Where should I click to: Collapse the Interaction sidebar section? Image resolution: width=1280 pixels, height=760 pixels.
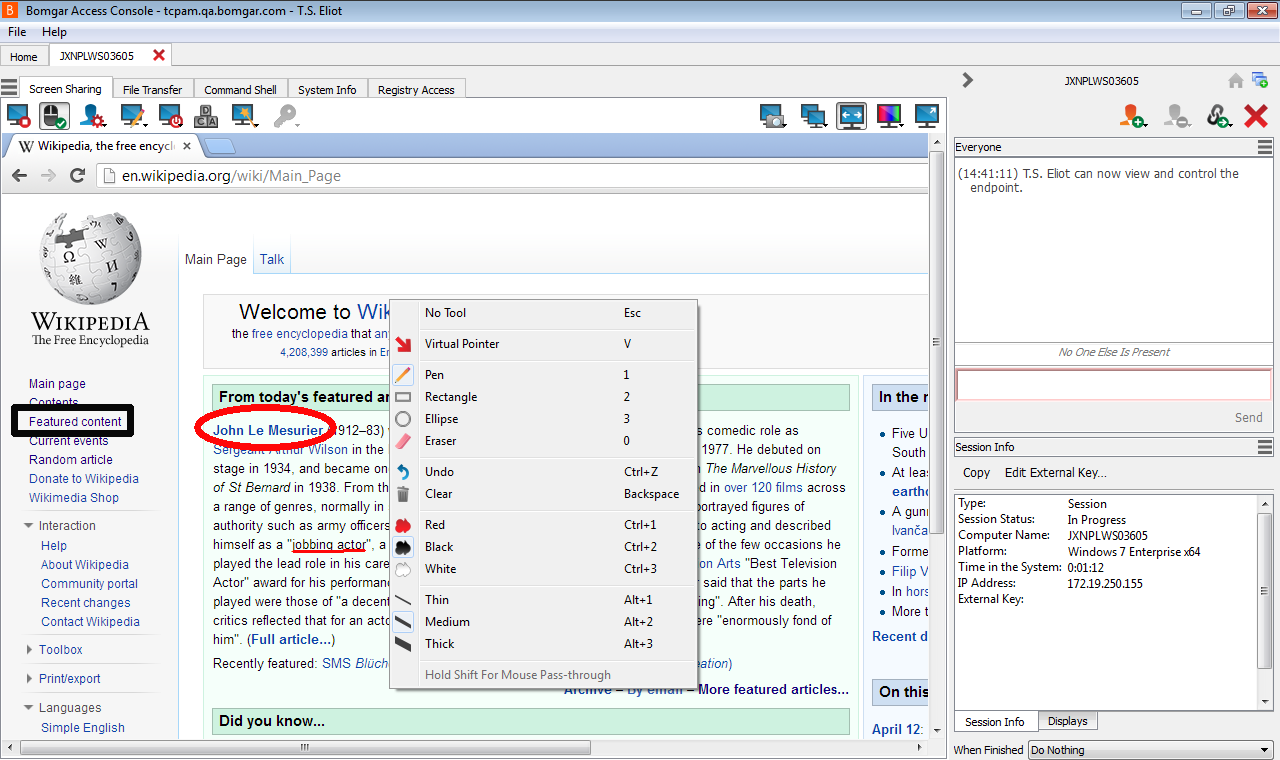[67, 526]
